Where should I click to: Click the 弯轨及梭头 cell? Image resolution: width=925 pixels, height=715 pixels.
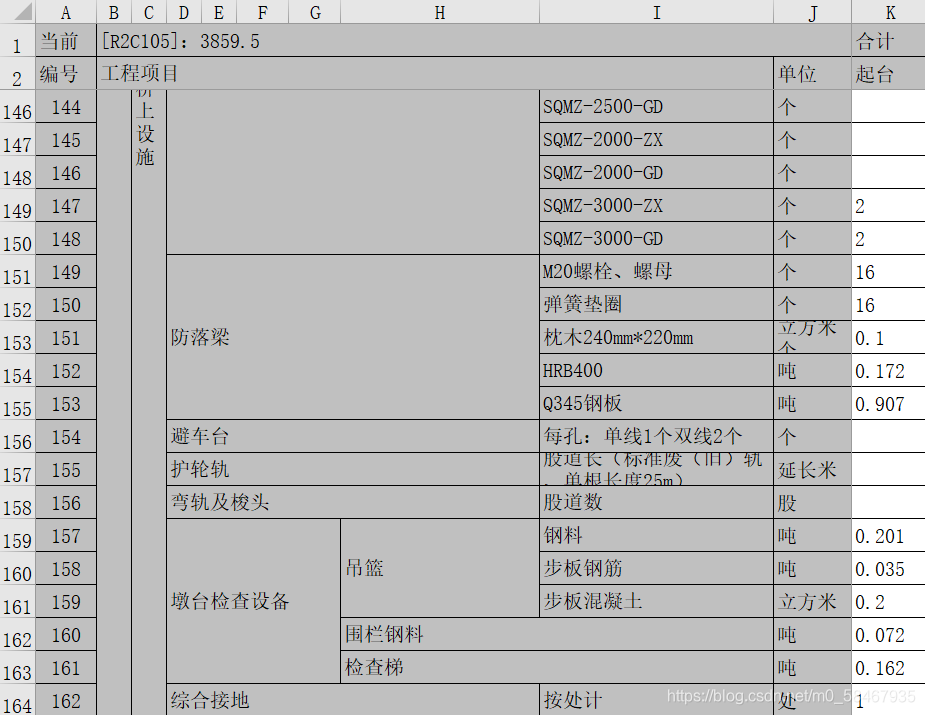(x=353, y=503)
